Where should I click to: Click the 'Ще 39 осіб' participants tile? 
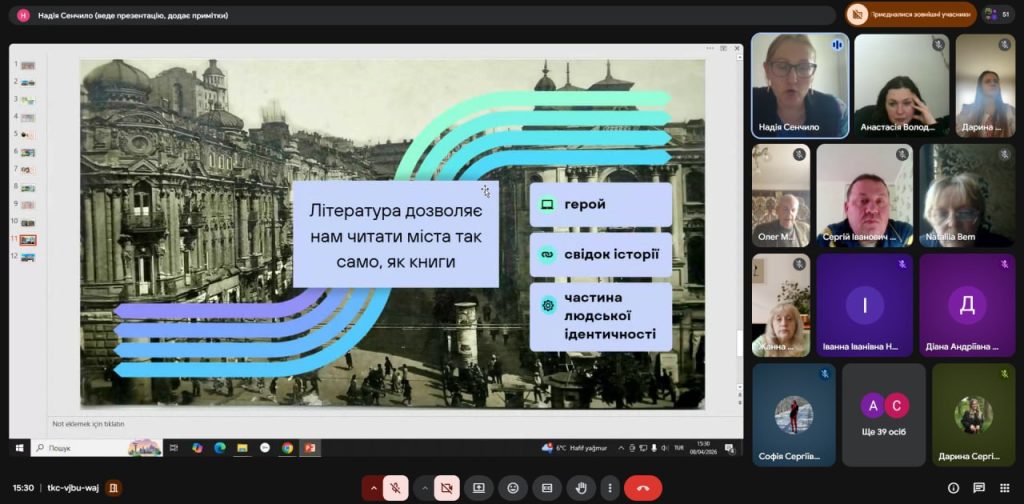pyautogui.click(x=883, y=414)
